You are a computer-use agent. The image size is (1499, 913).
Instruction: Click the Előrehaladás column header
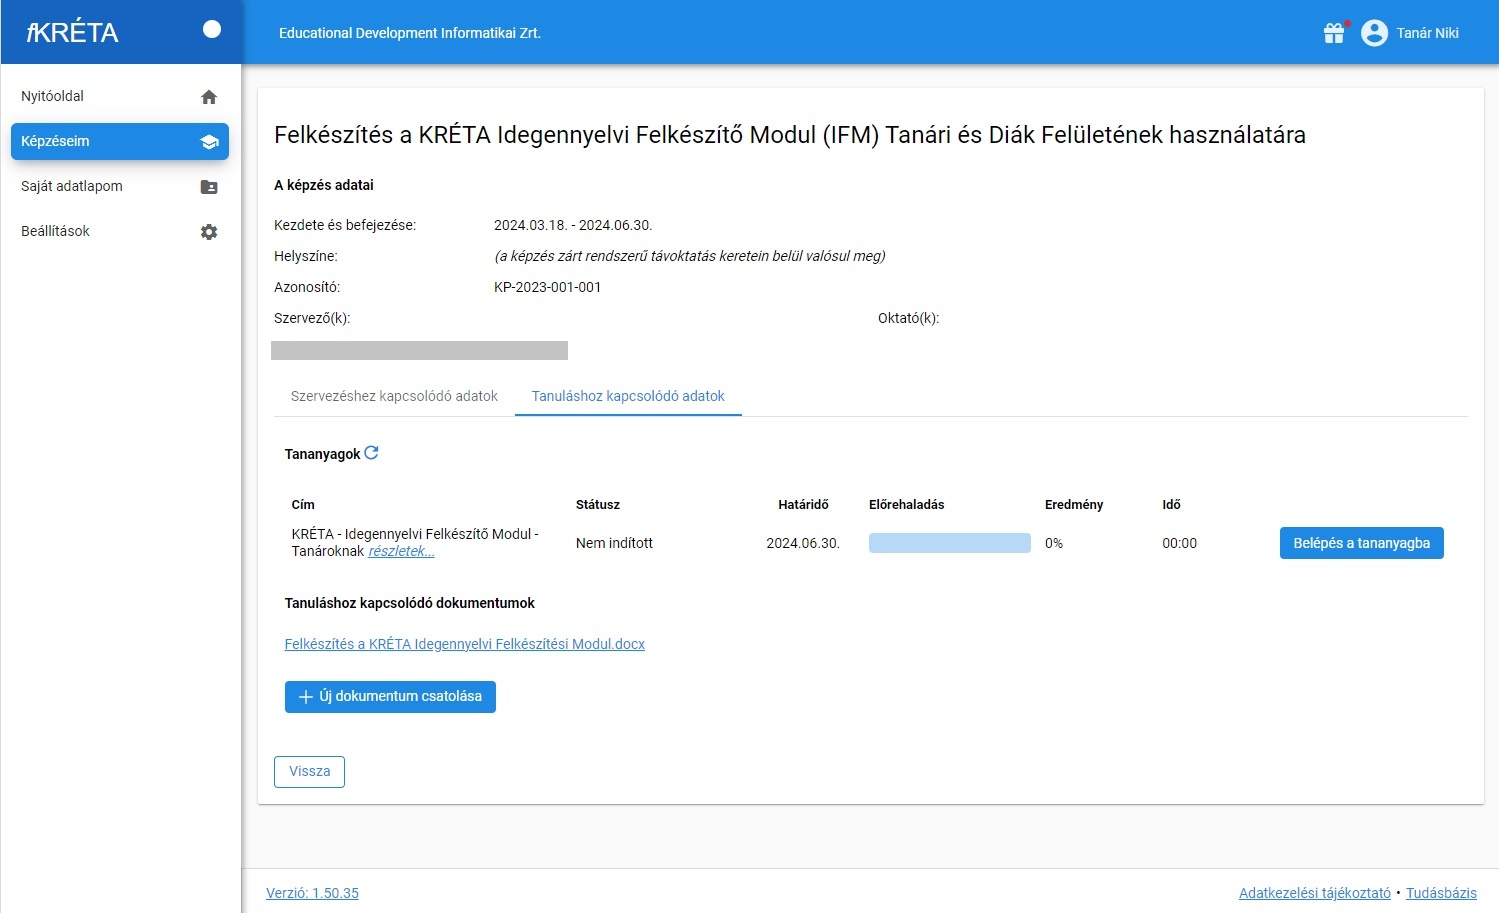pyautogui.click(x=906, y=504)
